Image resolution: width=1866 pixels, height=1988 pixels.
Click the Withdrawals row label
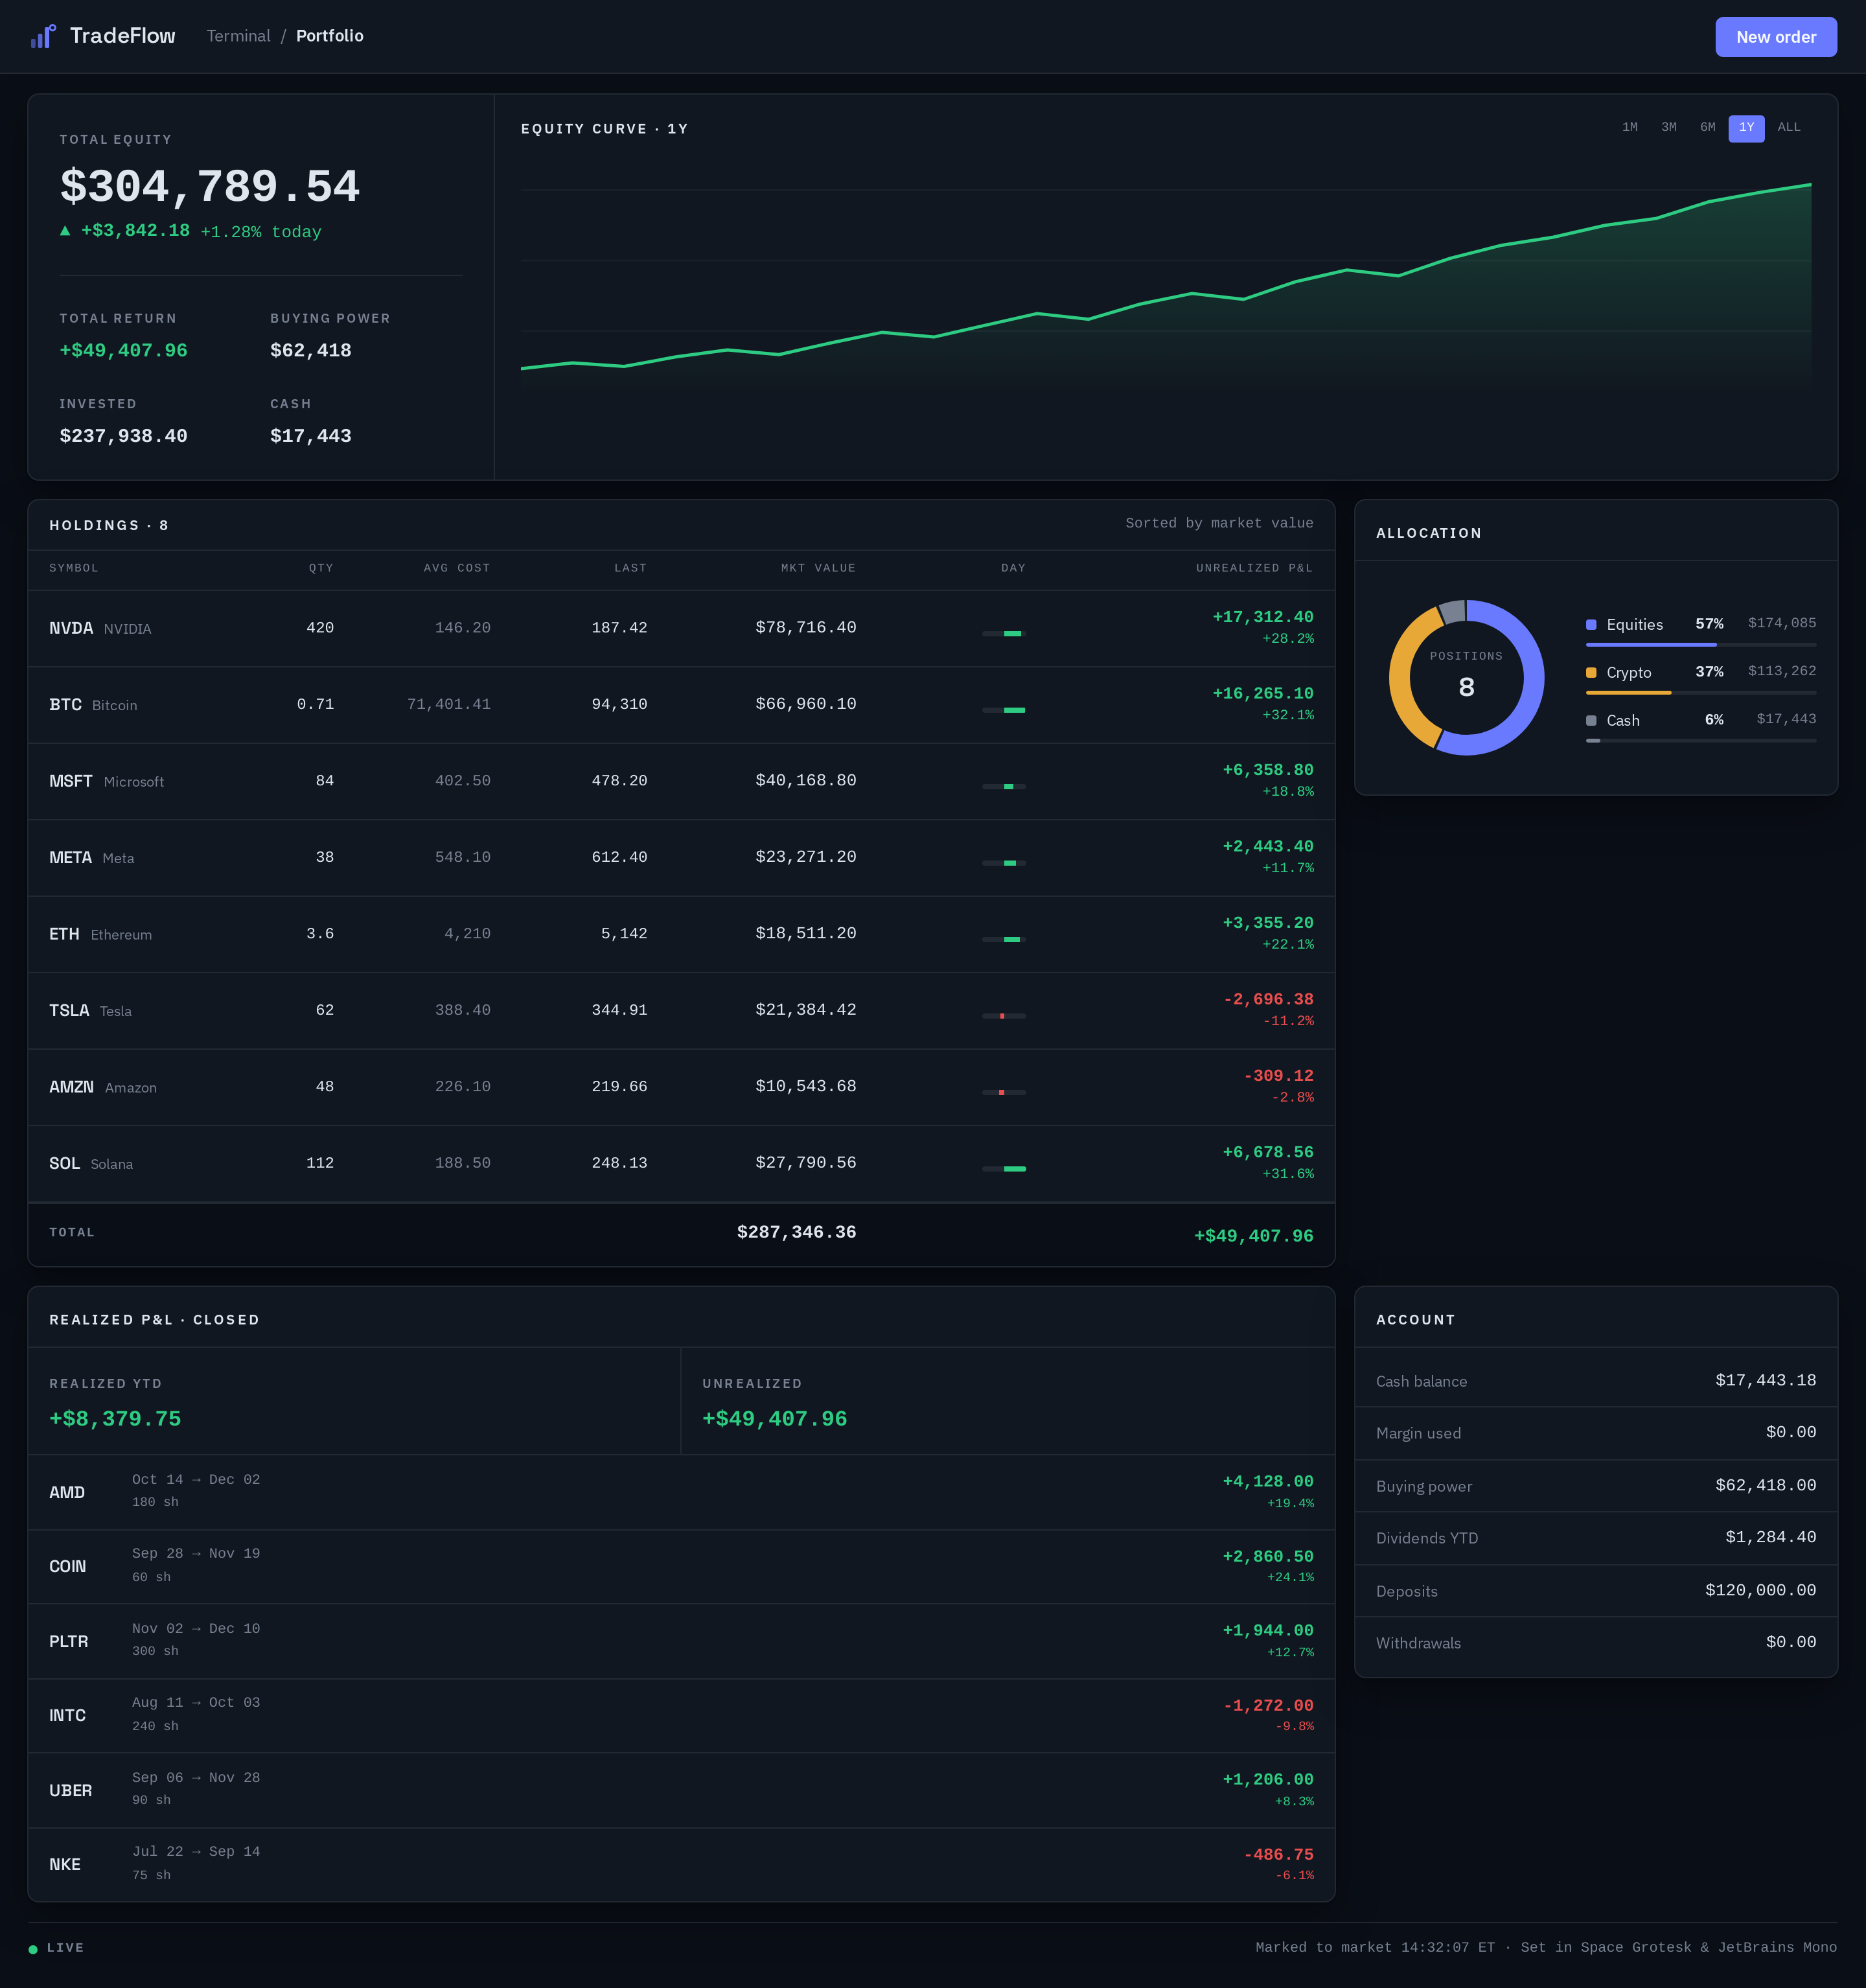pos(1418,1643)
